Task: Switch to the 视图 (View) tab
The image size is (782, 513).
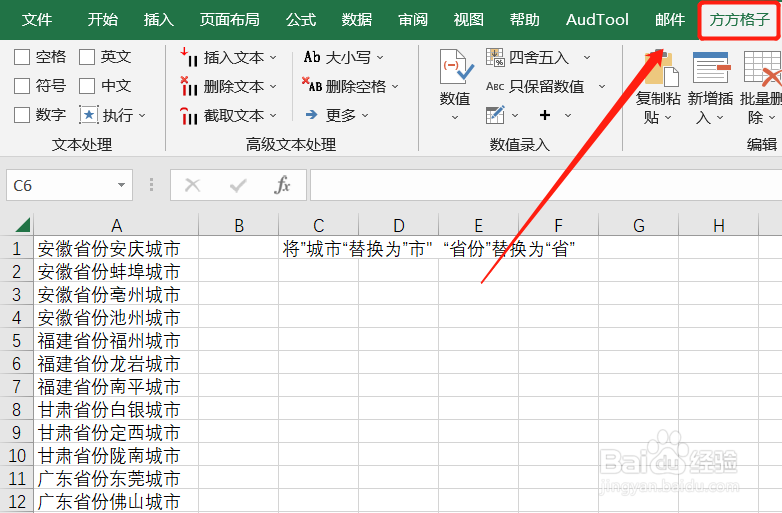Action: (469, 19)
